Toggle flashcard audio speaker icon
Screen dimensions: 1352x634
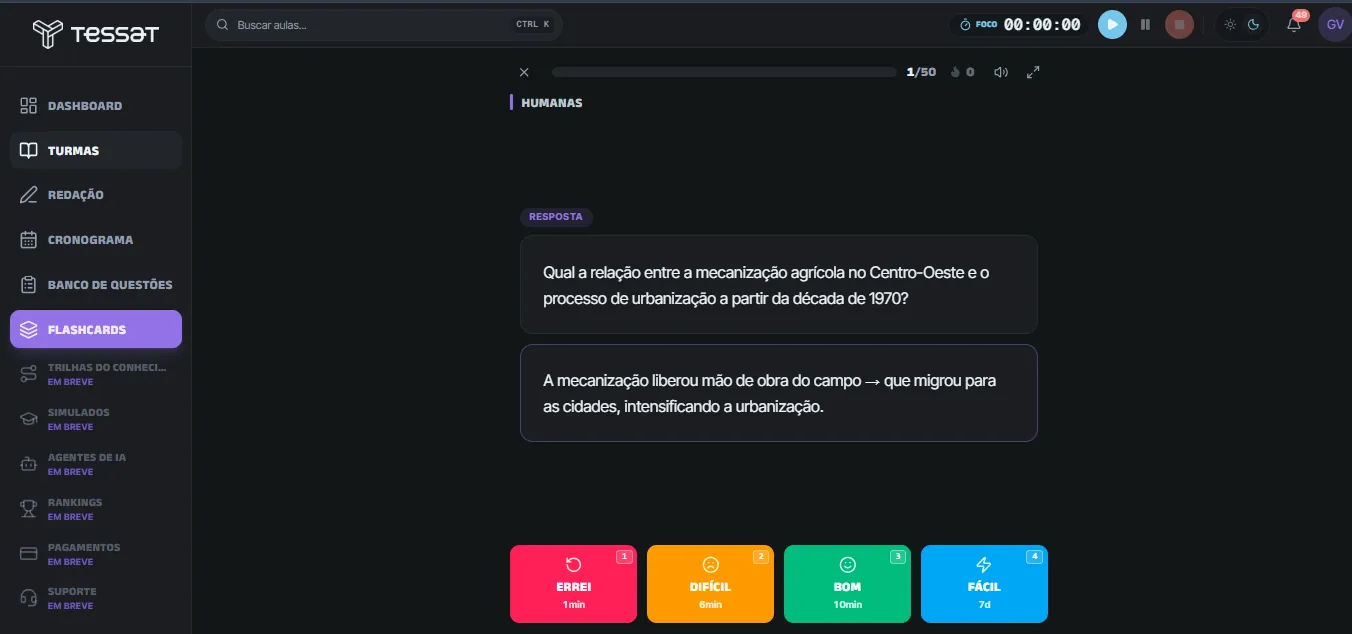pyautogui.click(x=1000, y=72)
